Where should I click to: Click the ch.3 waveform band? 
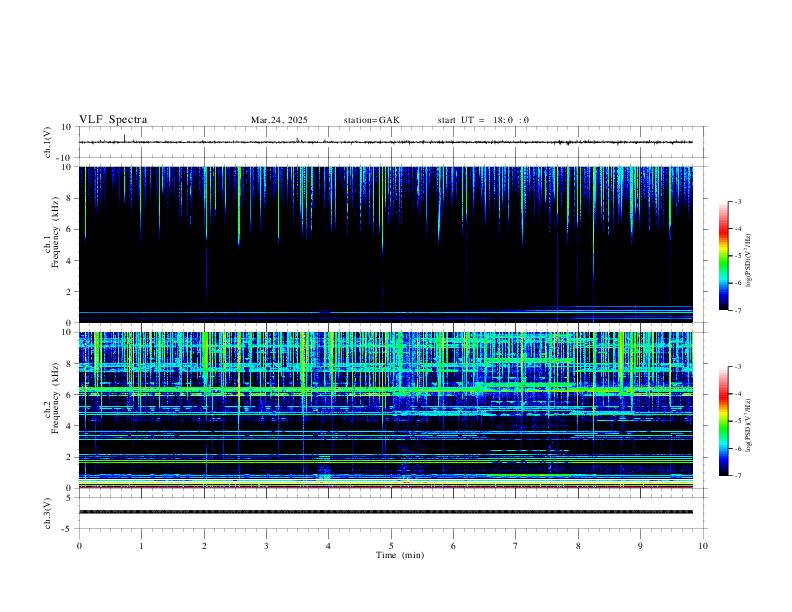click(385, 512)
